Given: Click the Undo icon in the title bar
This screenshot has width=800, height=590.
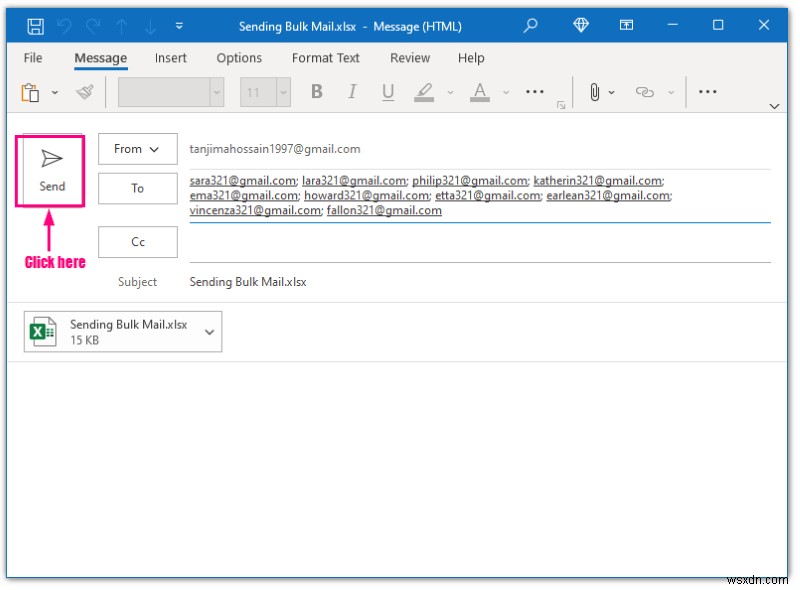Looking at the screenshot, I should point(62,26).
